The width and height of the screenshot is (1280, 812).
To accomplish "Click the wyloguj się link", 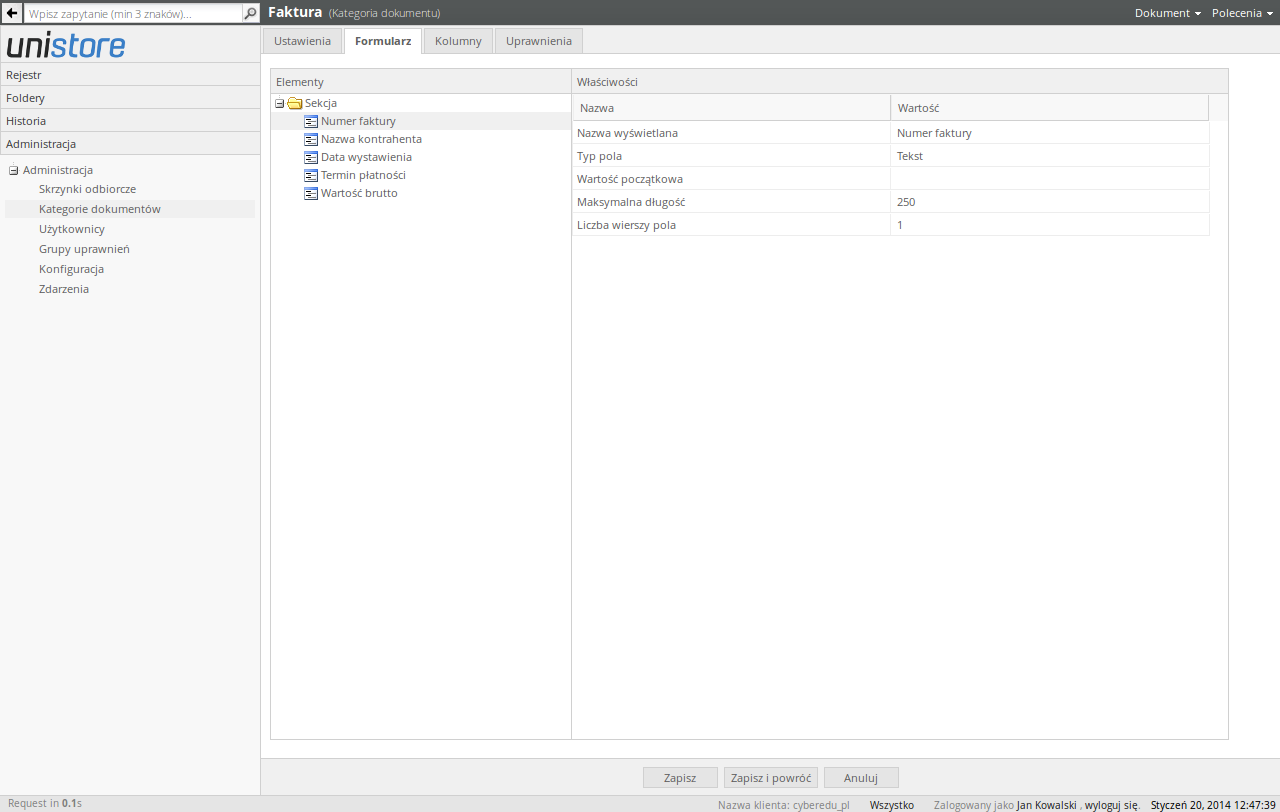I will tap(1112, 804).
